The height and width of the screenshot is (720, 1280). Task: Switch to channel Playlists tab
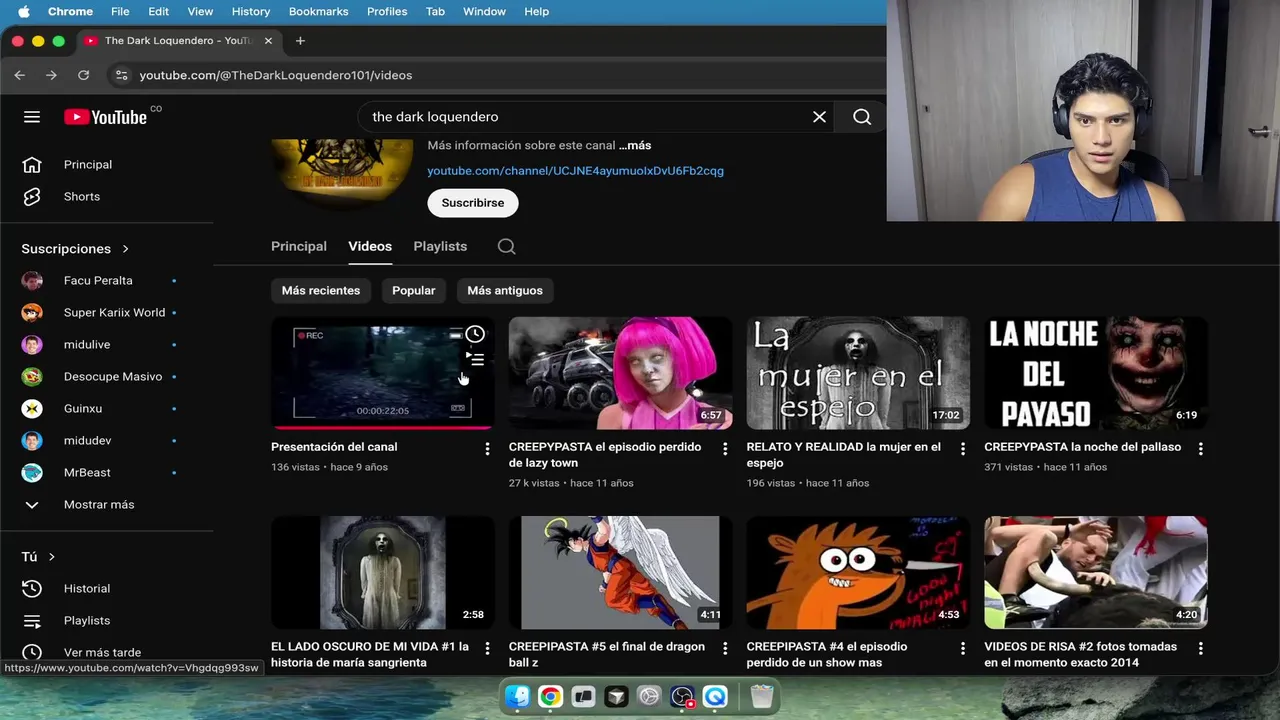click(440, 247)
